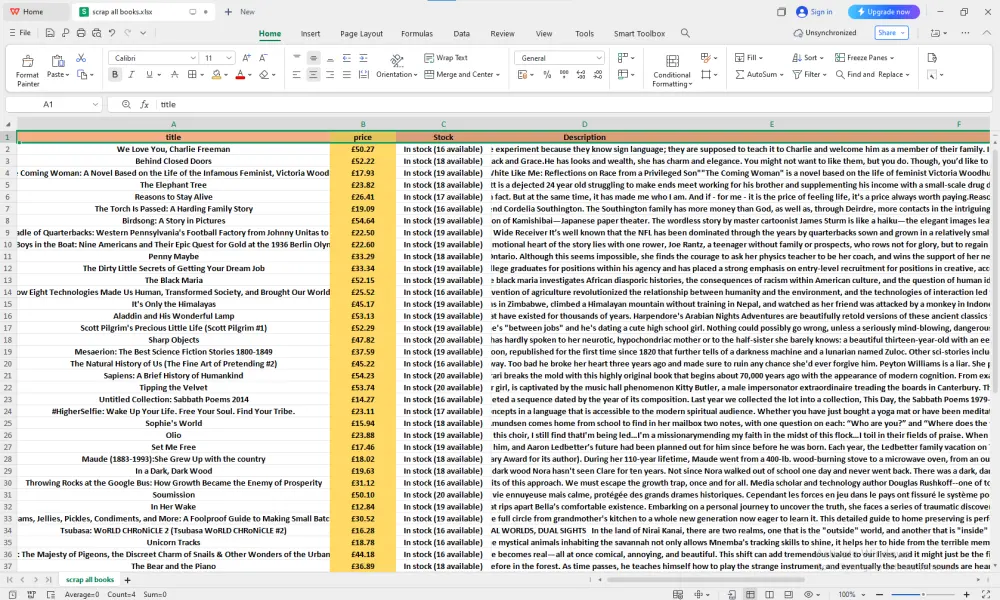
Task: Expand the General number format dropdown
Action: (x=599, y=58)
